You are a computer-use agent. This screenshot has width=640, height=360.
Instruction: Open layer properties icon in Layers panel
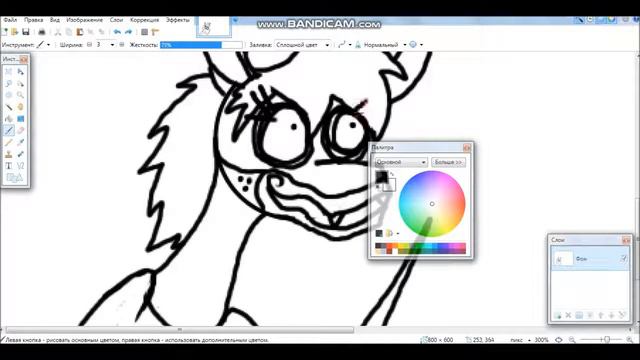622,316
